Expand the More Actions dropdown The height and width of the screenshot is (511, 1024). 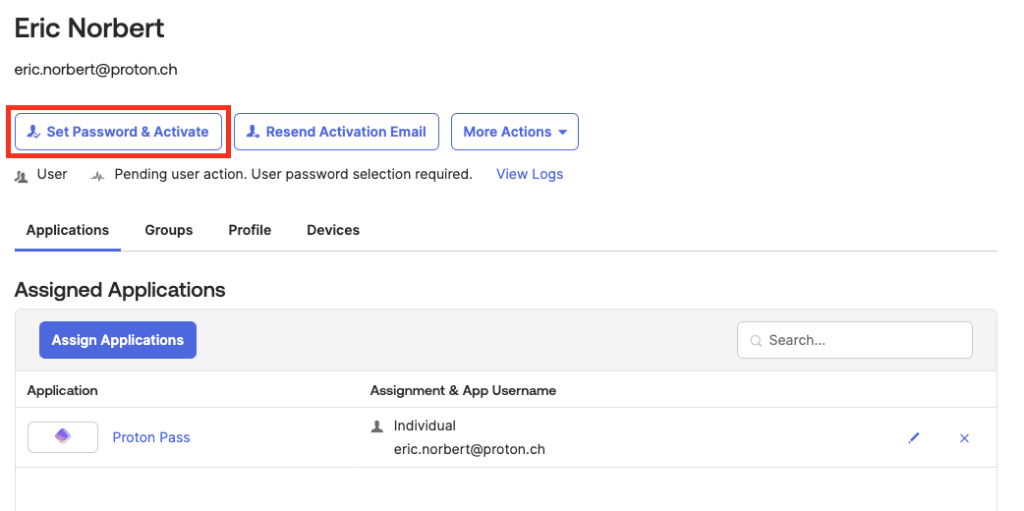[515, 132]
